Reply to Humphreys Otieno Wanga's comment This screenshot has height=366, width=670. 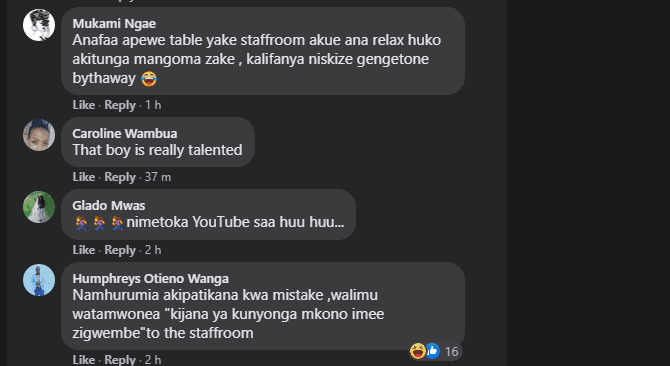[x=120, y=360]
